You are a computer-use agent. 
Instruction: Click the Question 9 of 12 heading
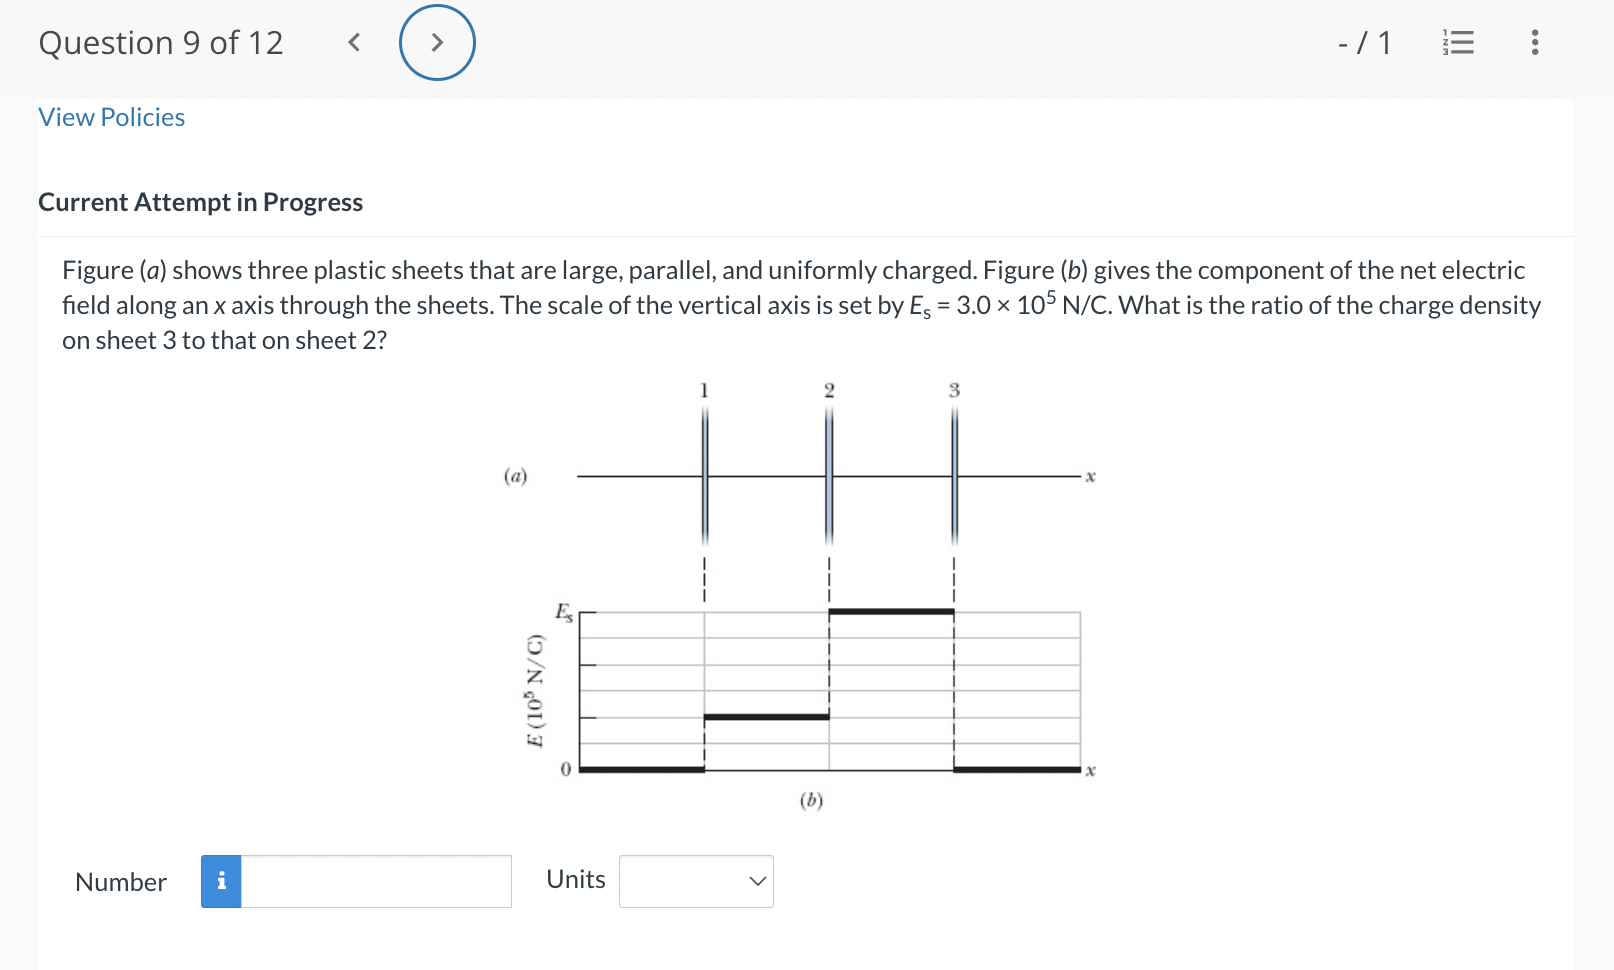(161, 42)
